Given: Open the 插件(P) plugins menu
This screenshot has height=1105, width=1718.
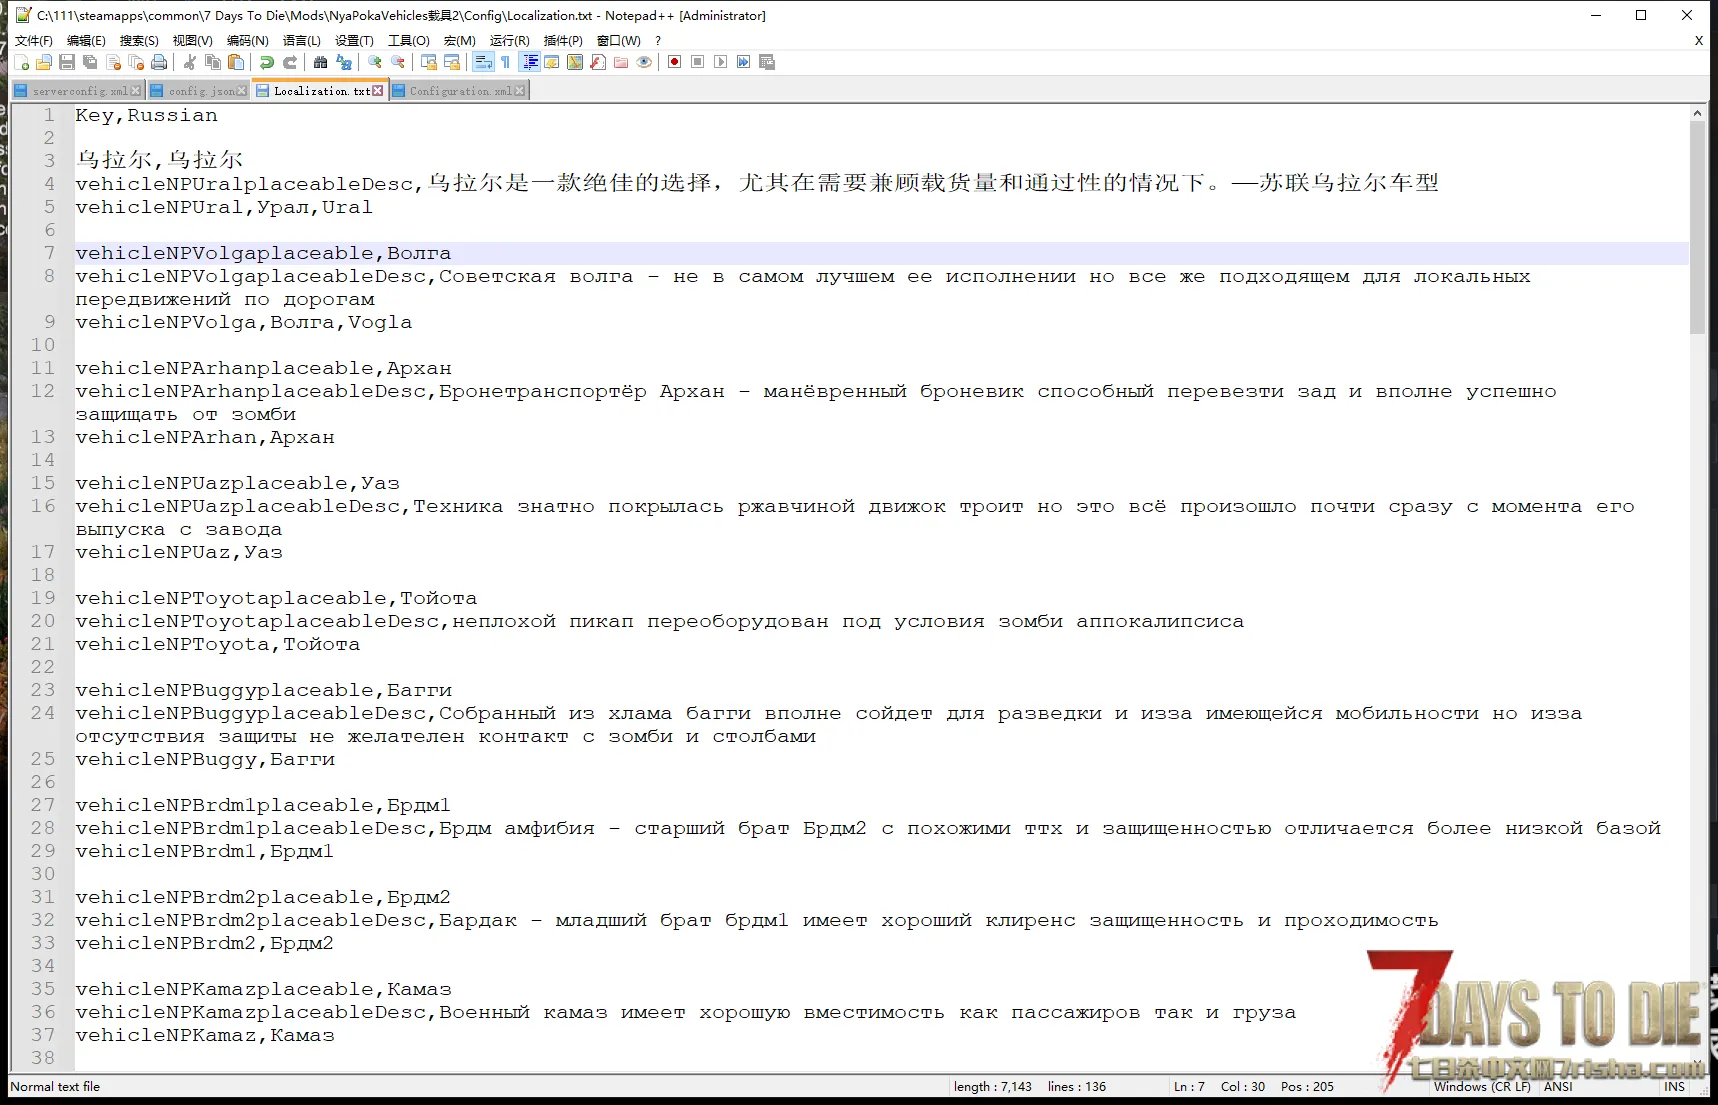Looking at the screenshot, I should click(563, 40).
